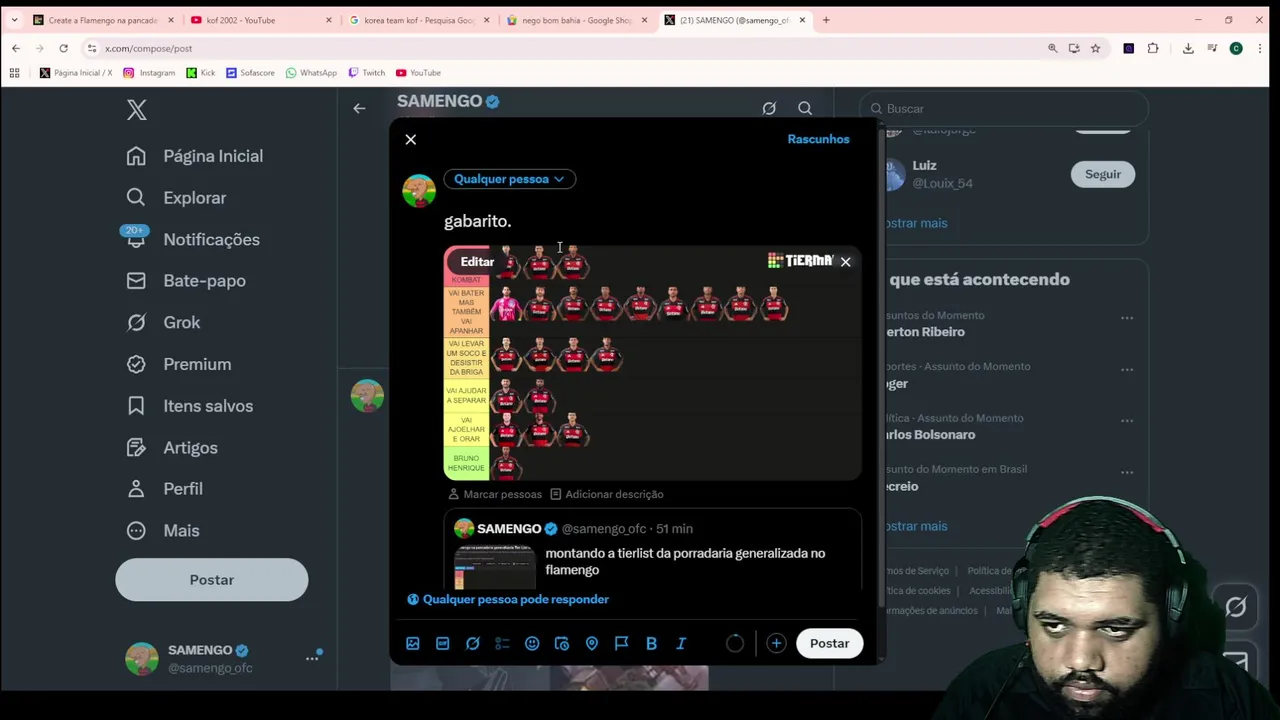
Task: Toggle bold text formatting
Action: click(651, 643)
